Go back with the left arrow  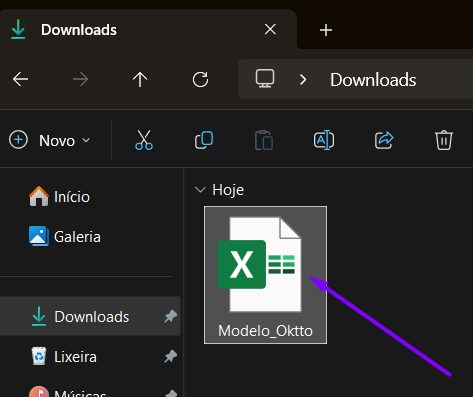[20, 79]
